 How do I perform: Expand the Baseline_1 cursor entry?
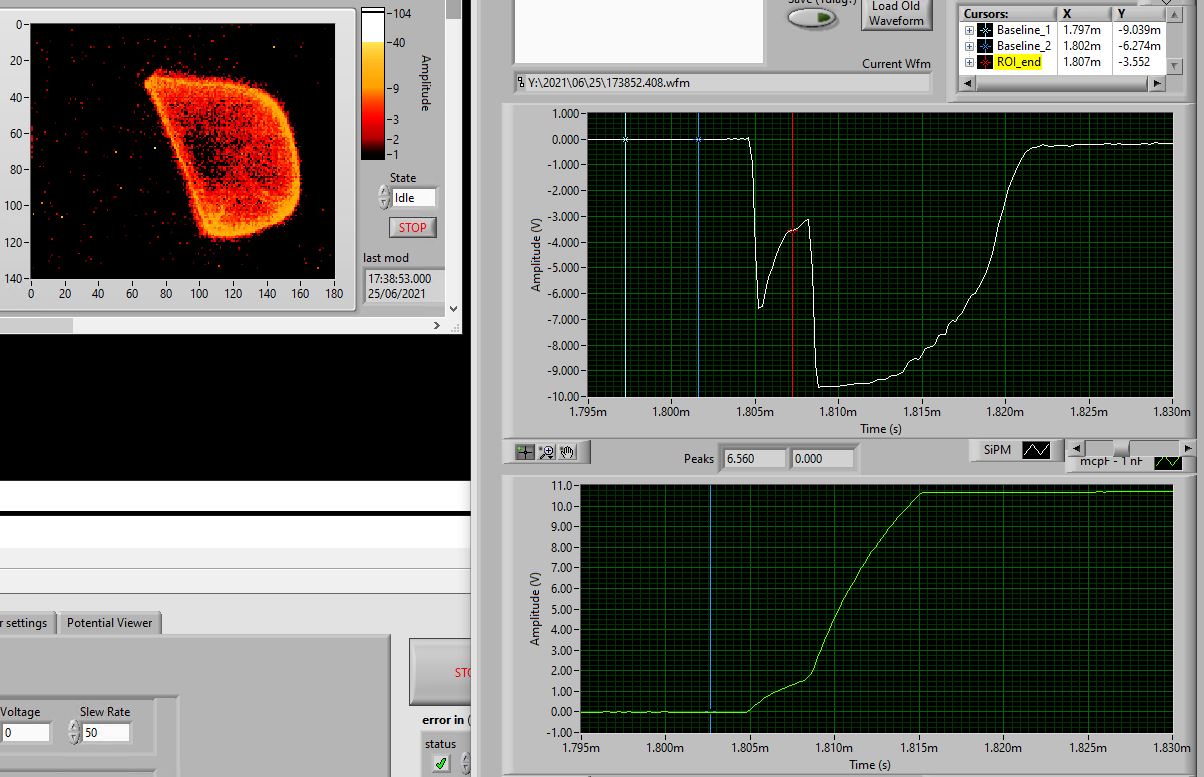point(969,30)
